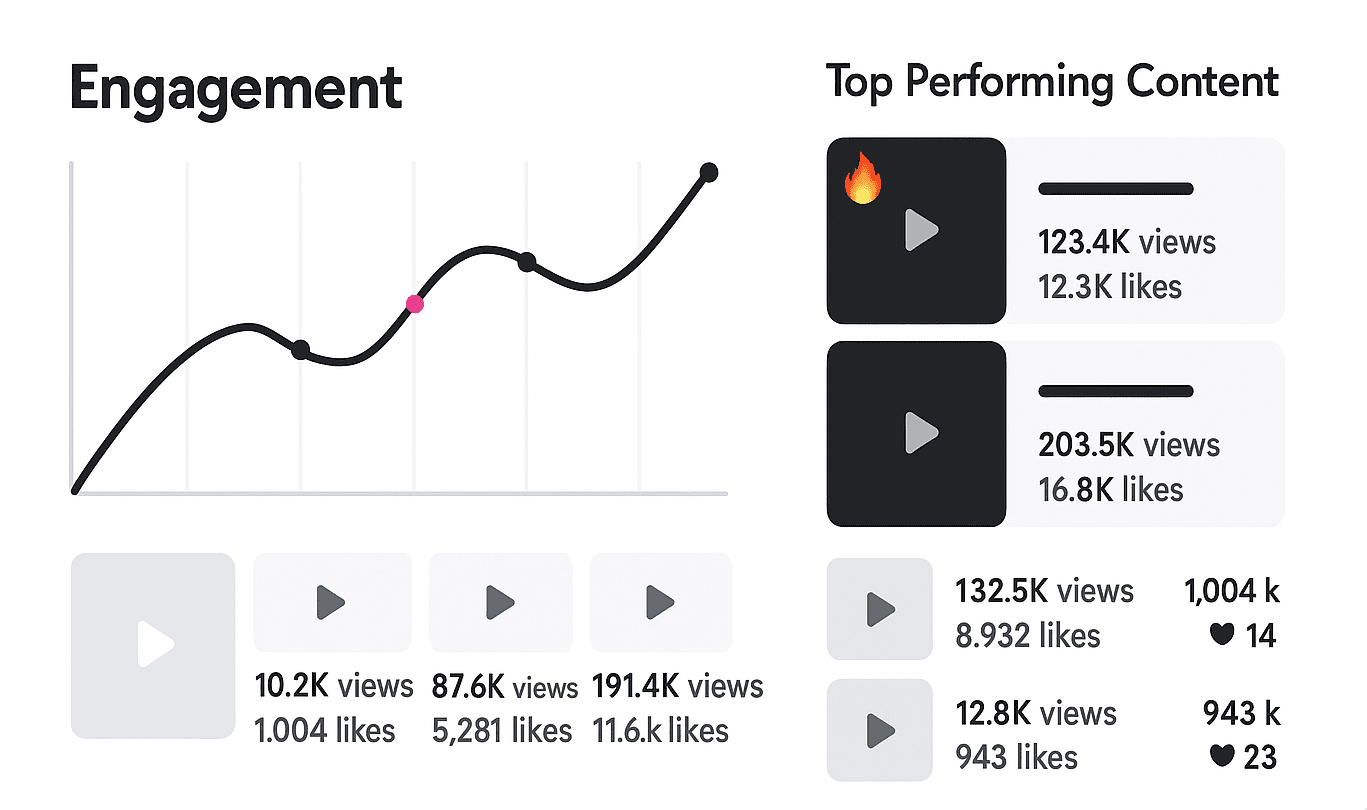
Task: Click the heart icon beside 23
Action: point(1221,756)
